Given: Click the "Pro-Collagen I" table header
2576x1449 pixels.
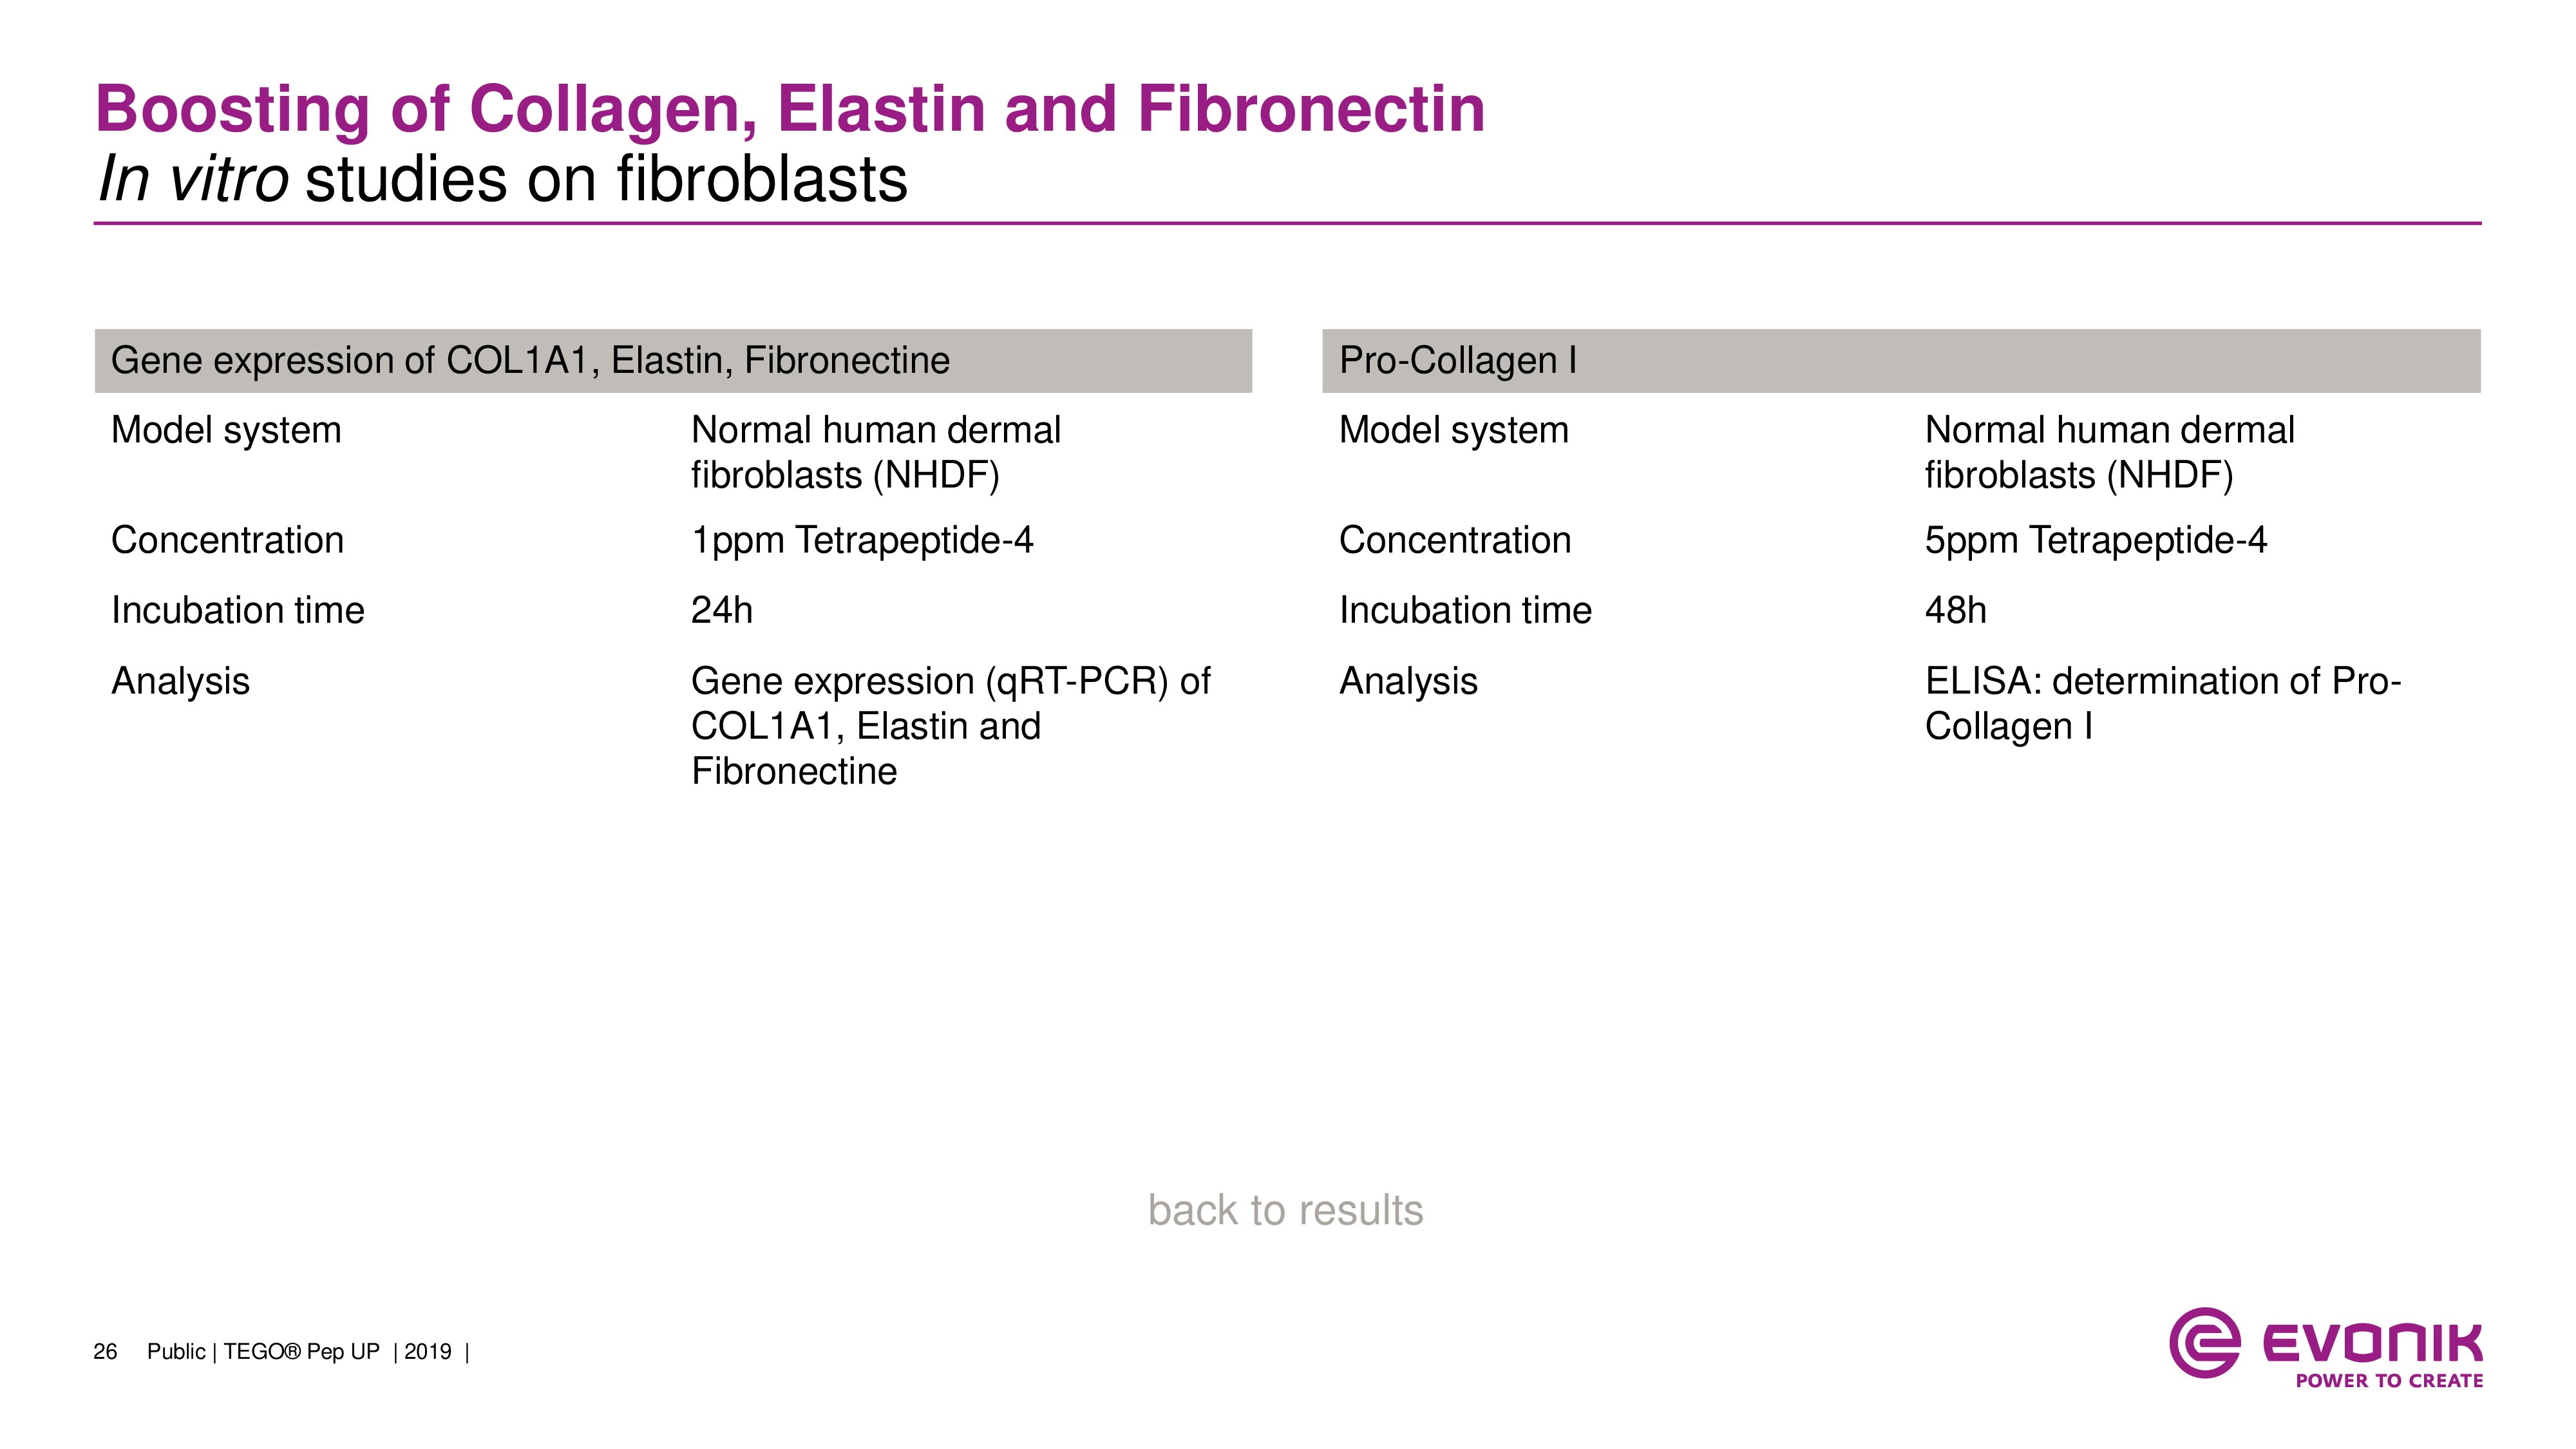Looking at the screenshot, I should click(x=1458, y=360).
